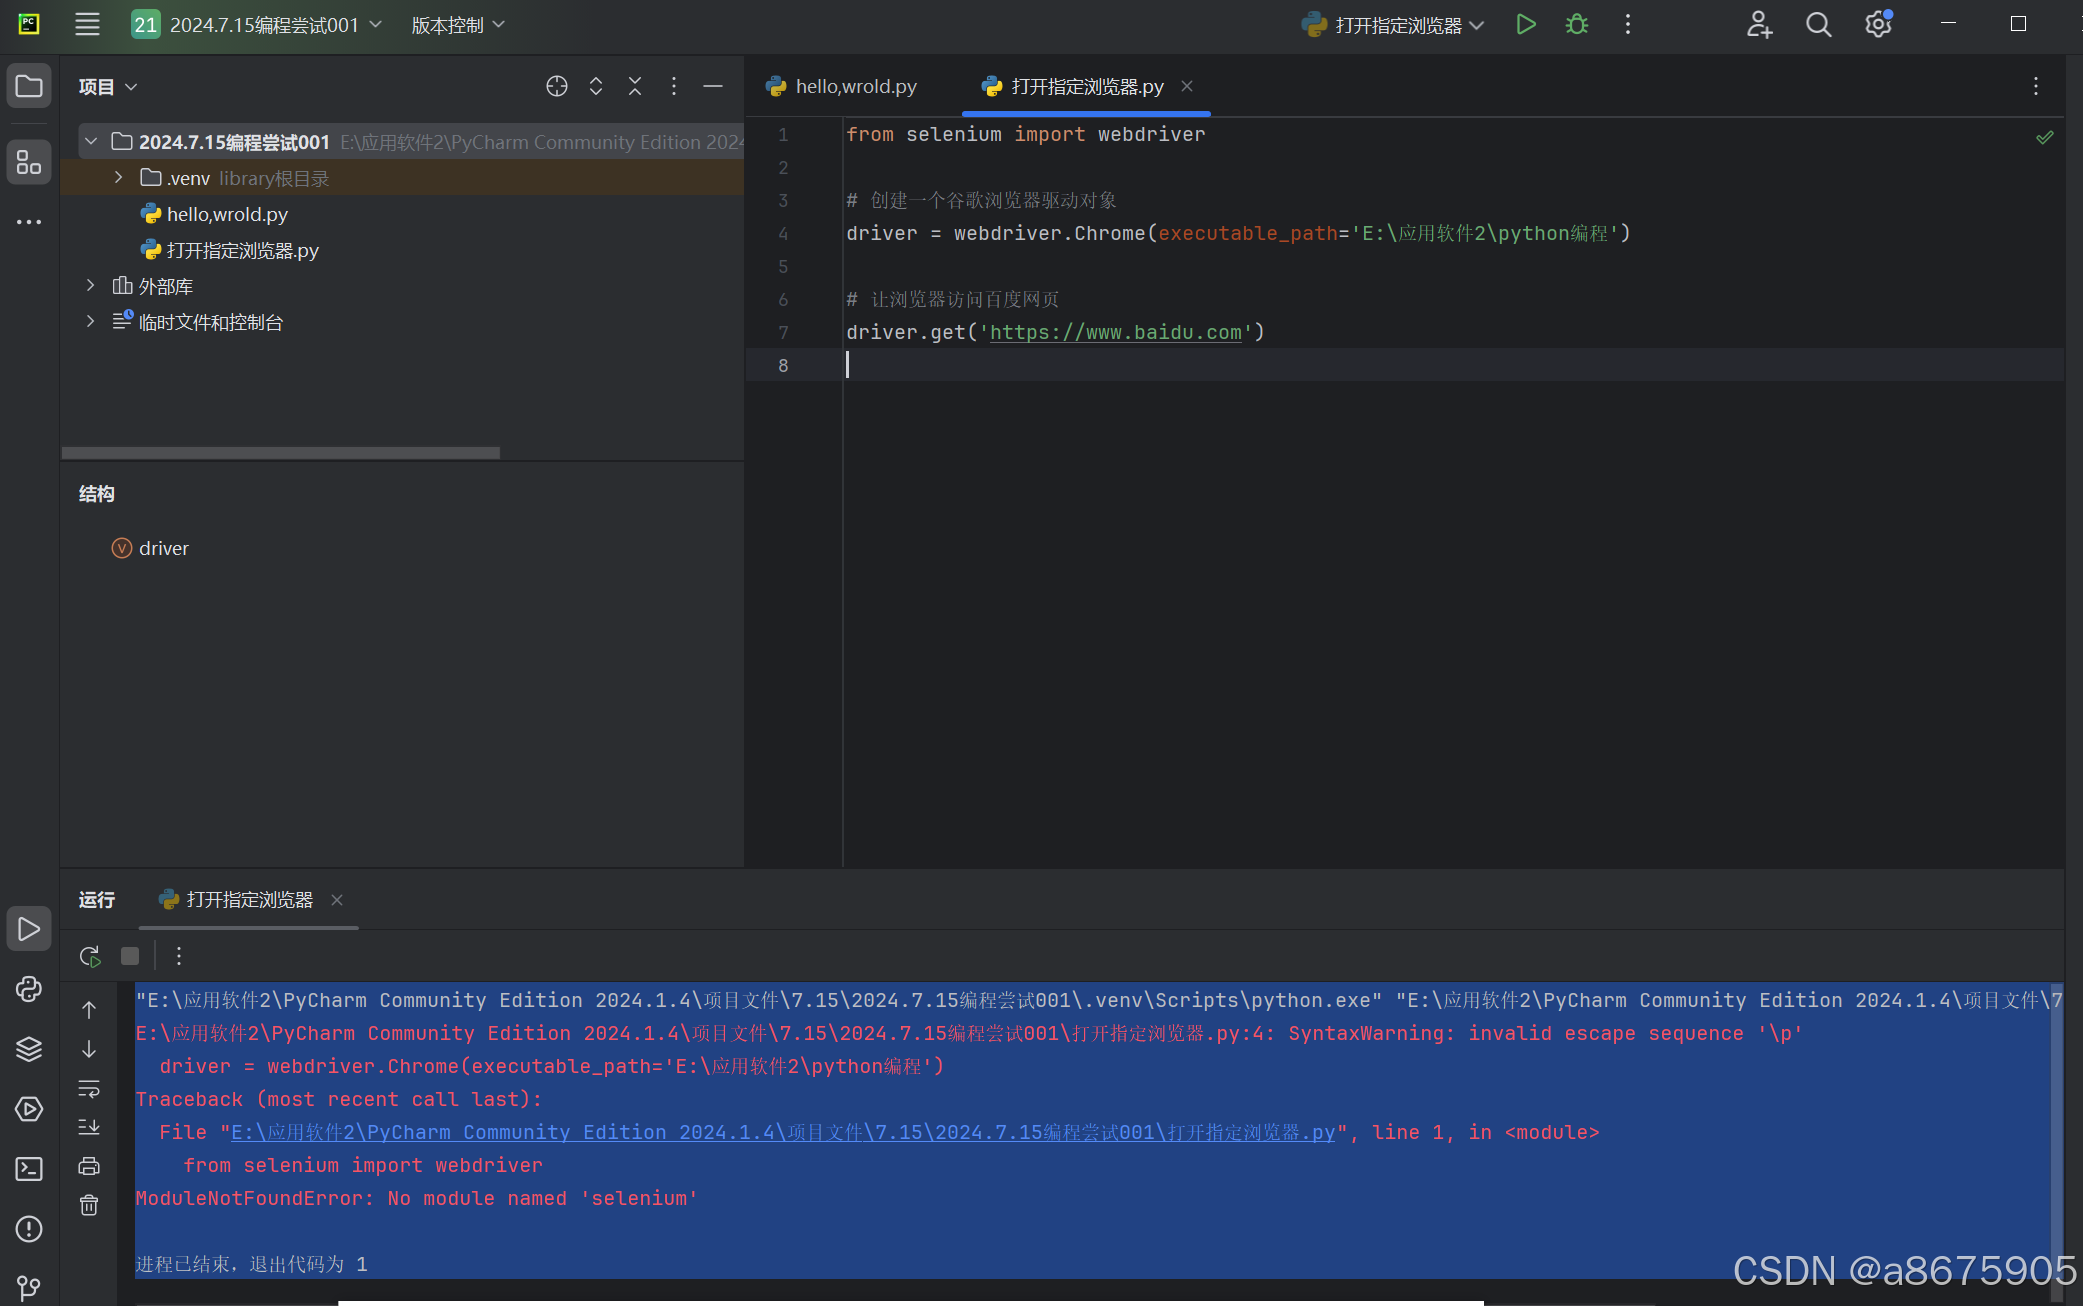Click the Rerun icon in the run panel
This screenshot has height=1306, width=2083.
pyautogui.click(x=90, y=956)
